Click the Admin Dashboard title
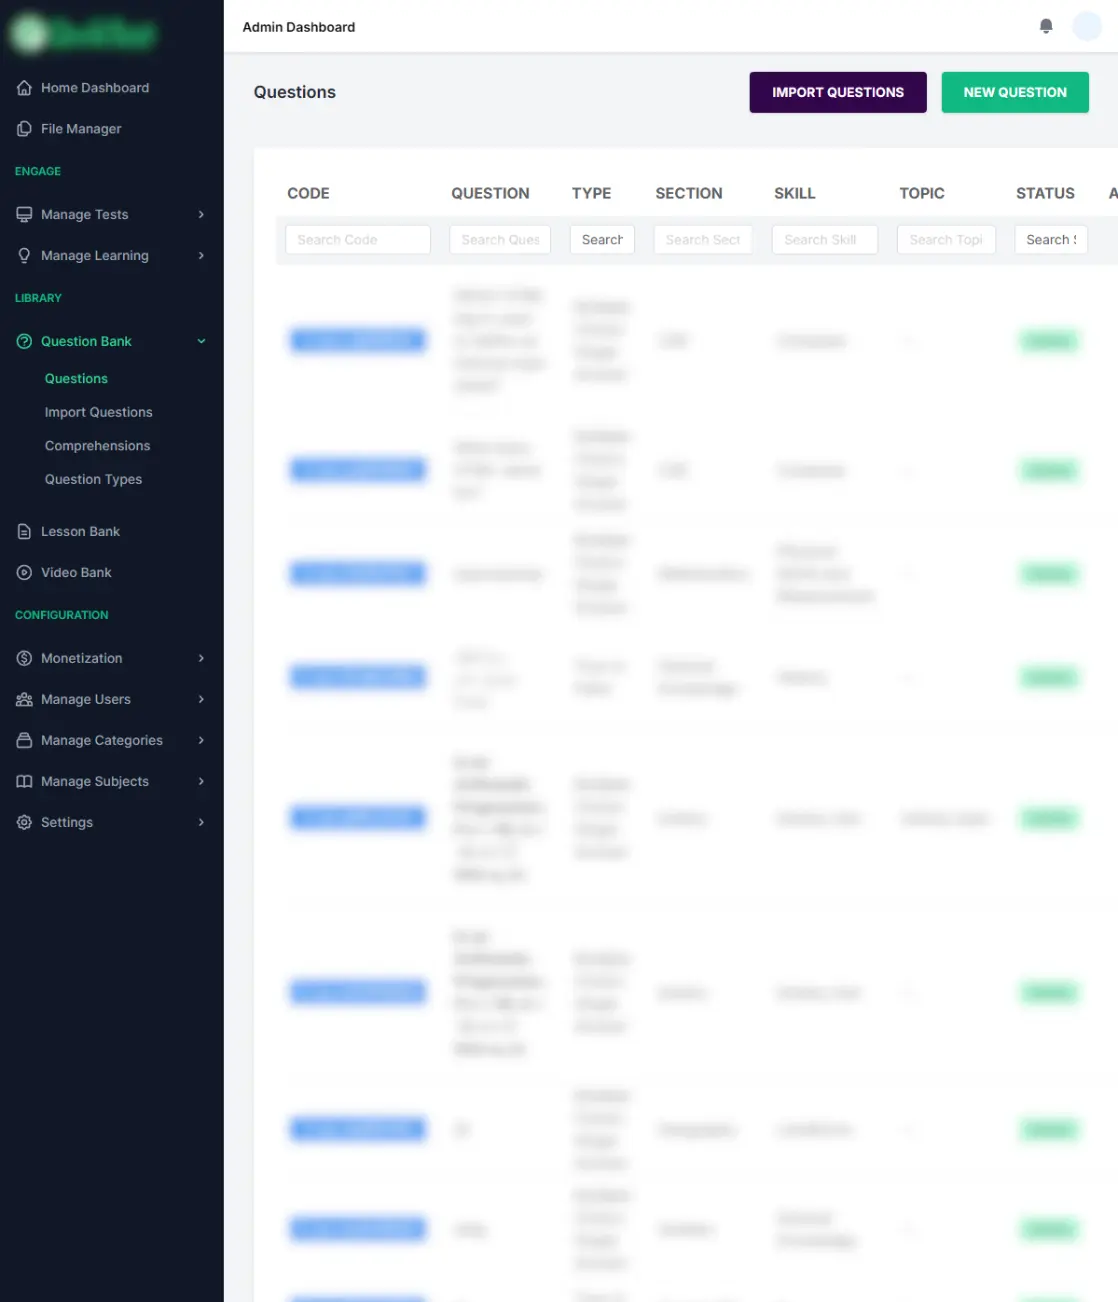 299,27
